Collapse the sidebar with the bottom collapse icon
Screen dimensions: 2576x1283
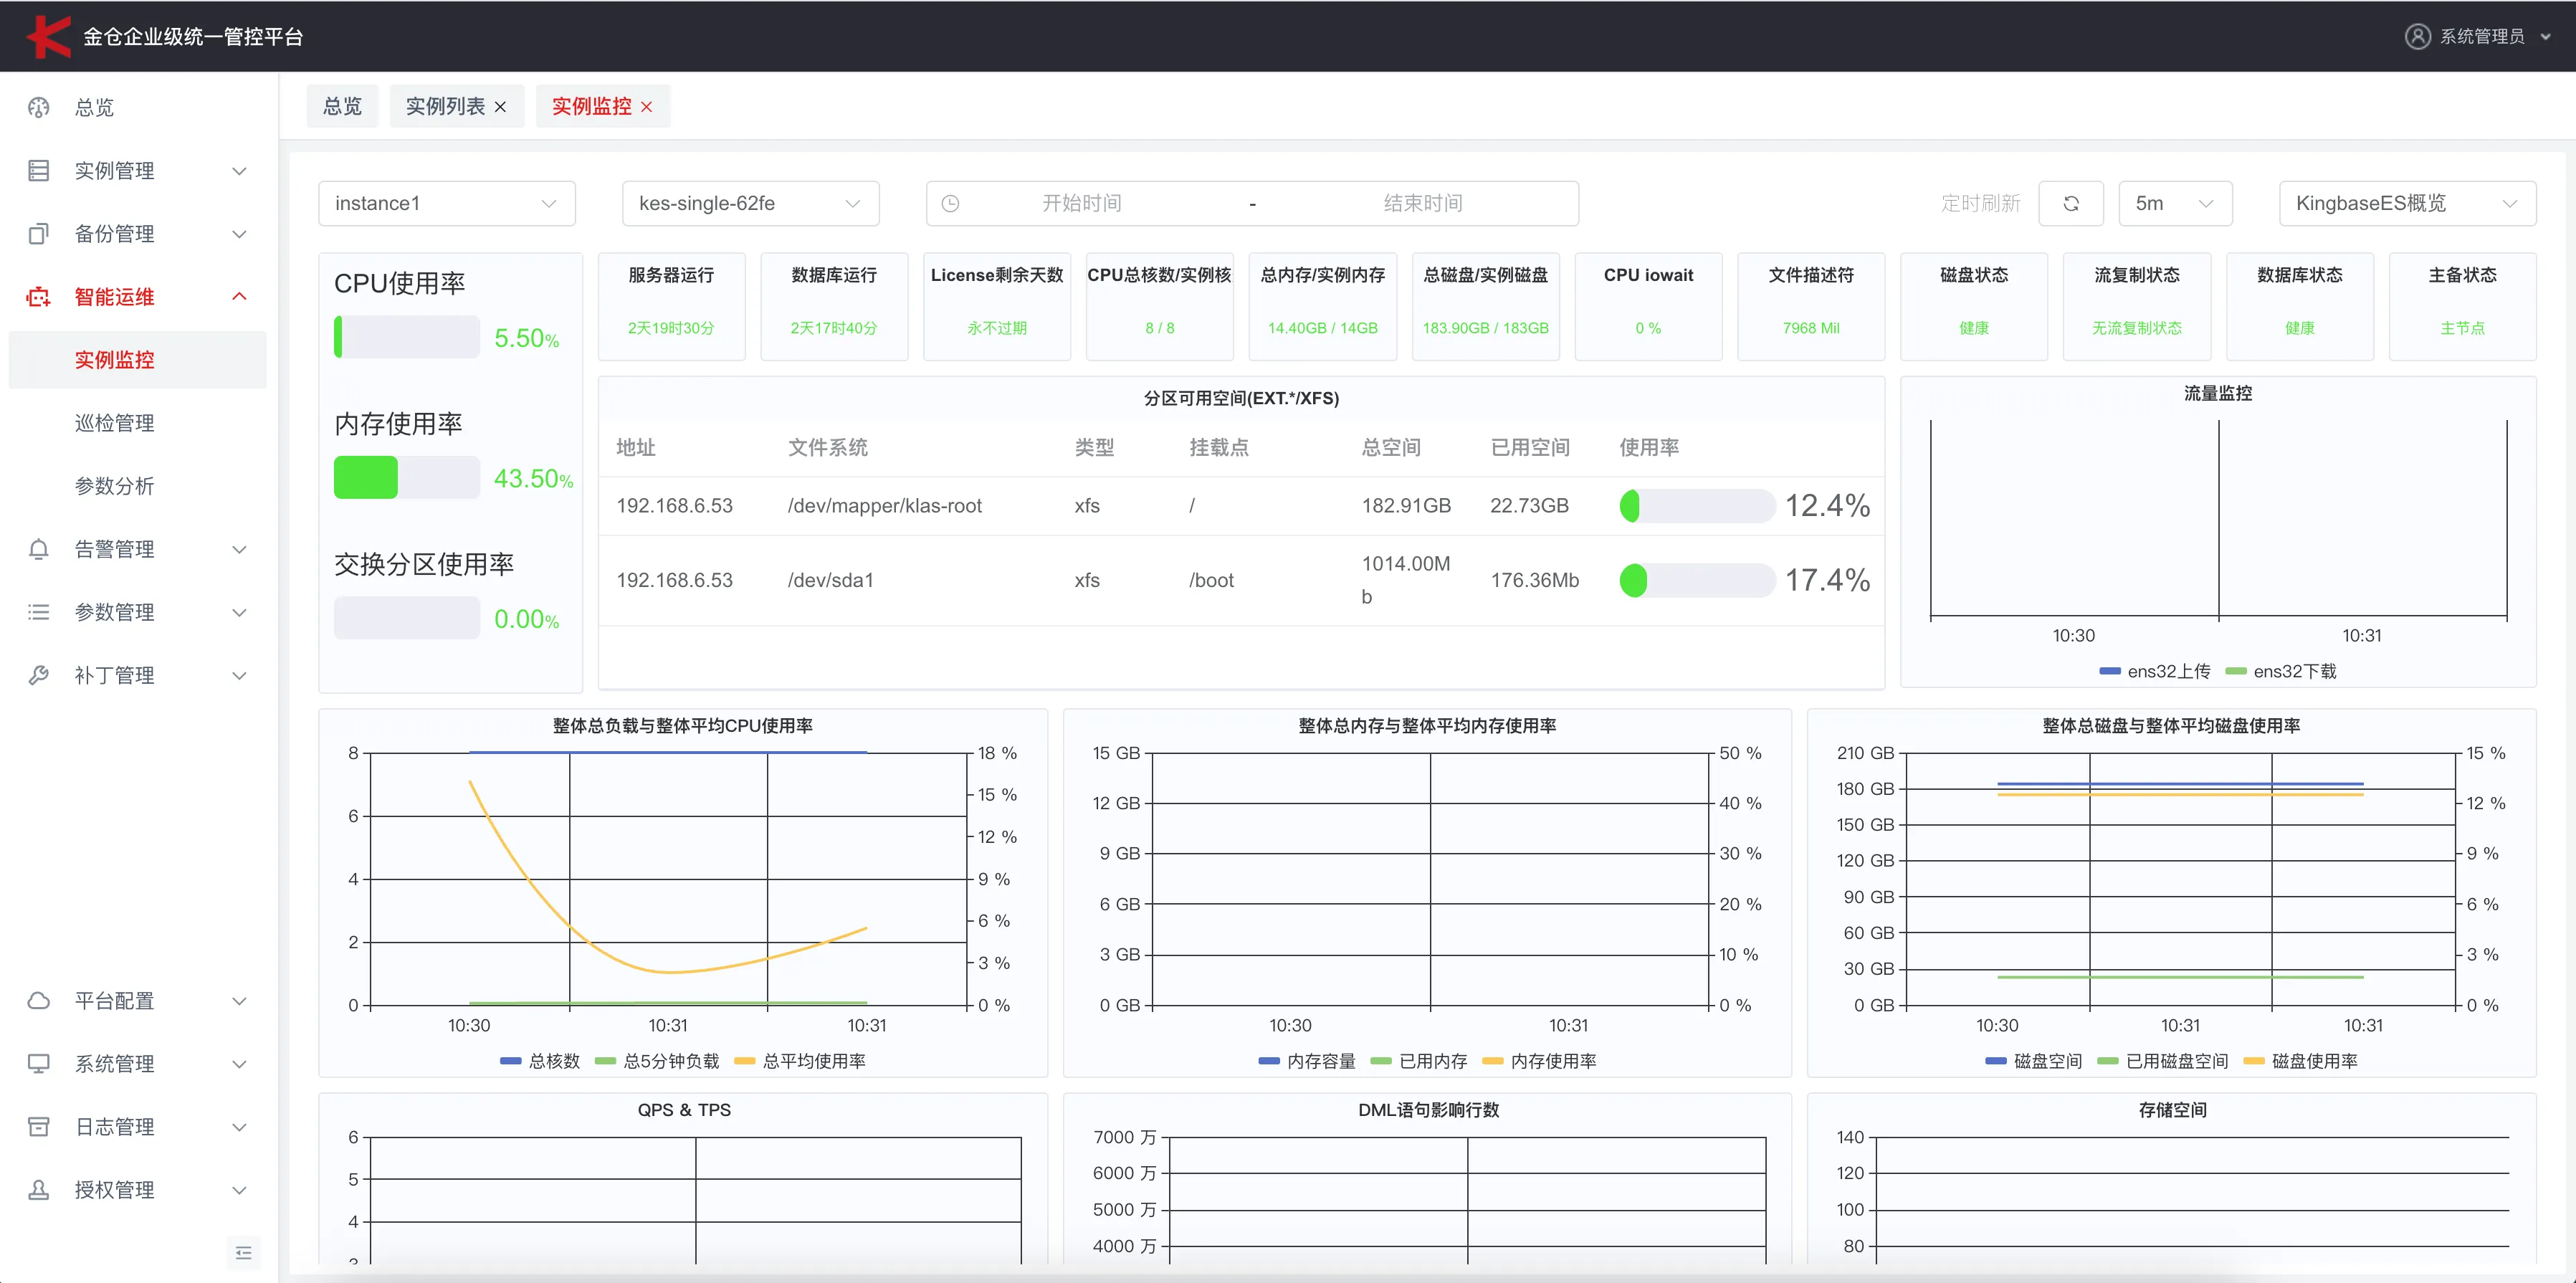[243, 1252]
